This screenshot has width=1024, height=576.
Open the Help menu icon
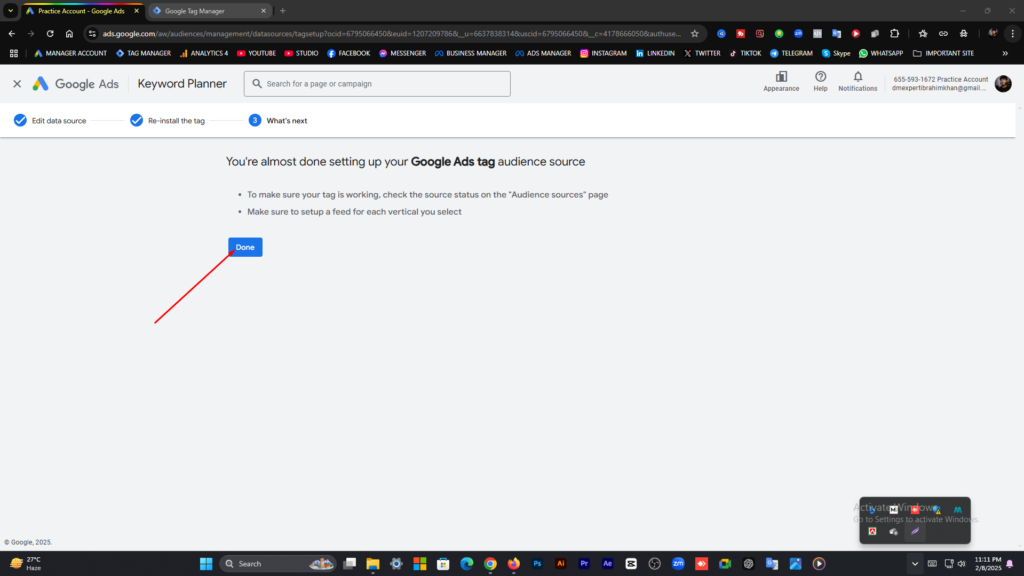click(x=820, y=82)
